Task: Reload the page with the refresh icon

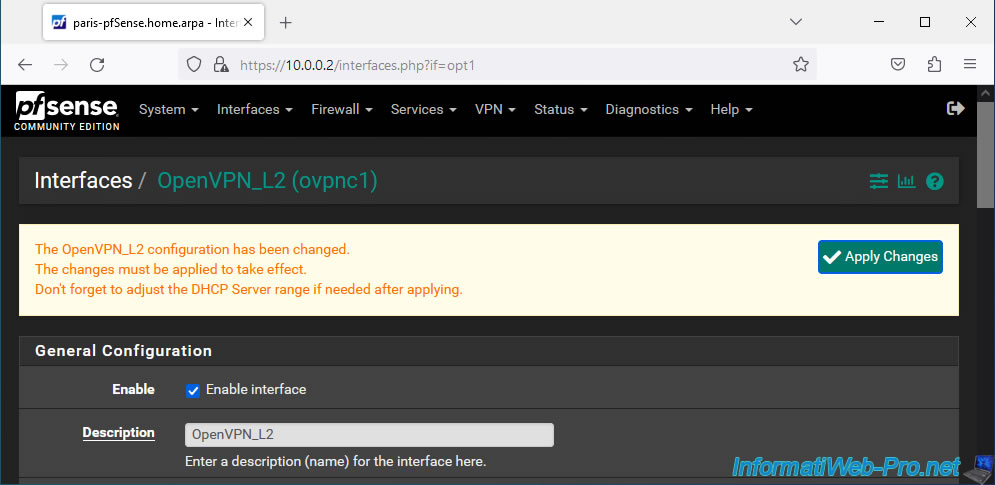Action: pos(97,64)
